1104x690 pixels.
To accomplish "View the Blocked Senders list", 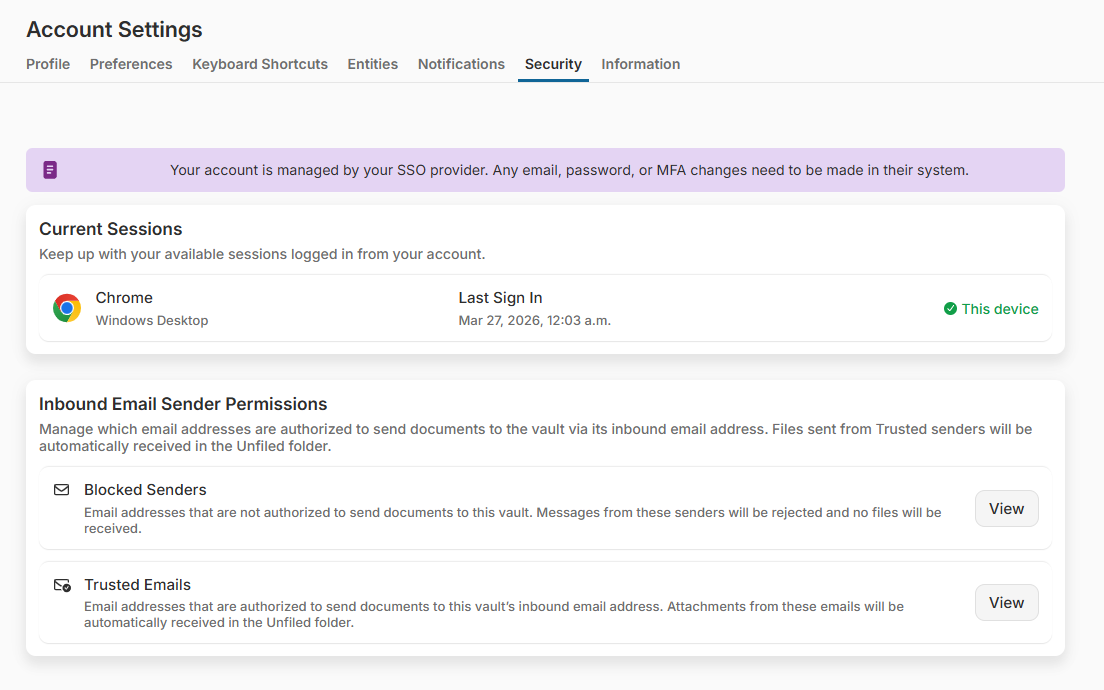I will pos(1006,508).
